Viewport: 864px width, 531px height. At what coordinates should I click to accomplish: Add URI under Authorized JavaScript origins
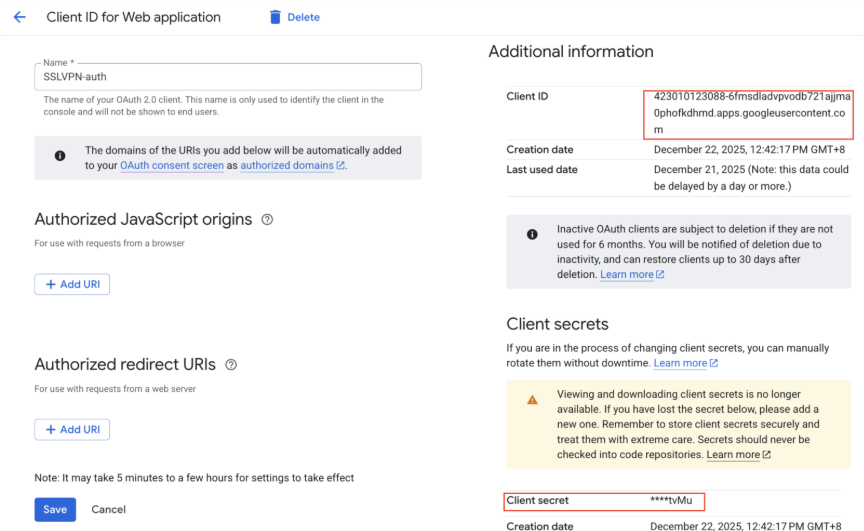pos(72,284)
